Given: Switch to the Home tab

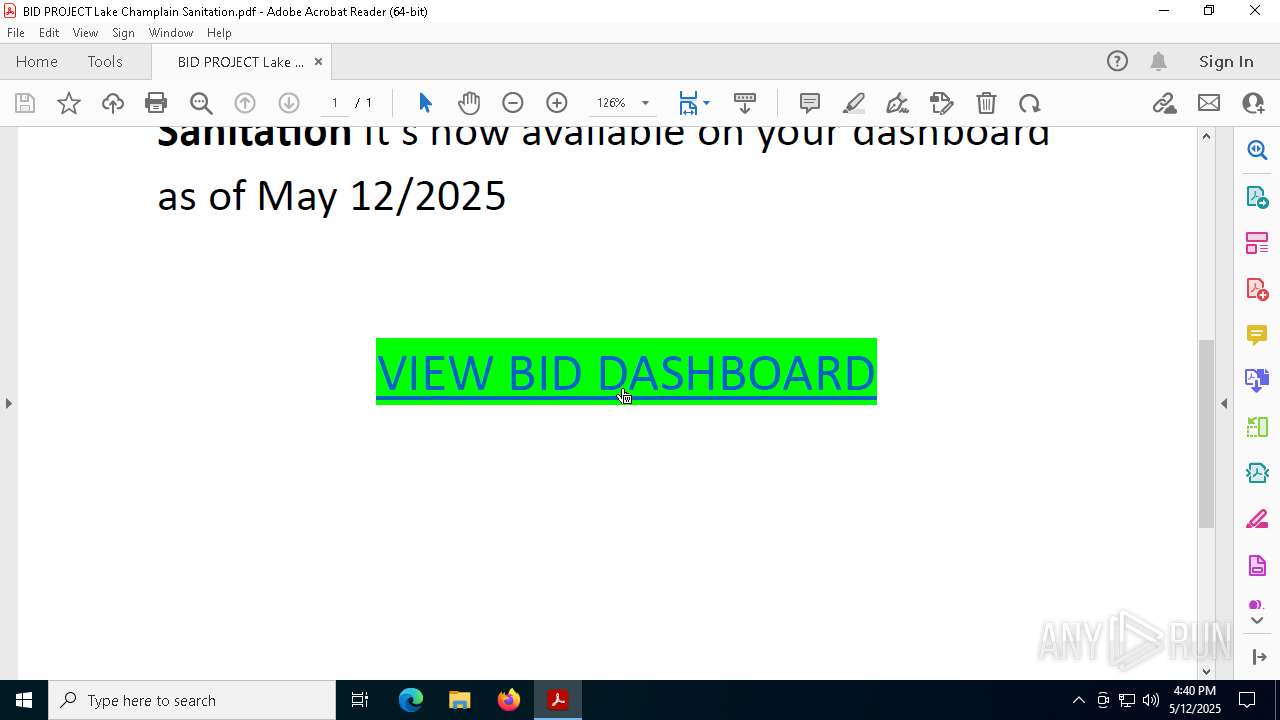Looking at the screenshot, I should [x=37, y=61].
